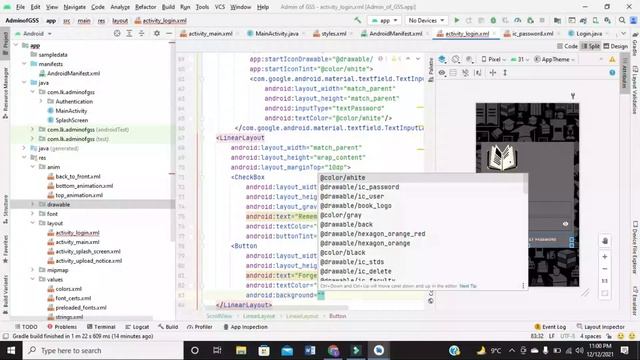640x360 pixels.
Task: Open the API 31 level dropdown
Action: pos(520,60)
